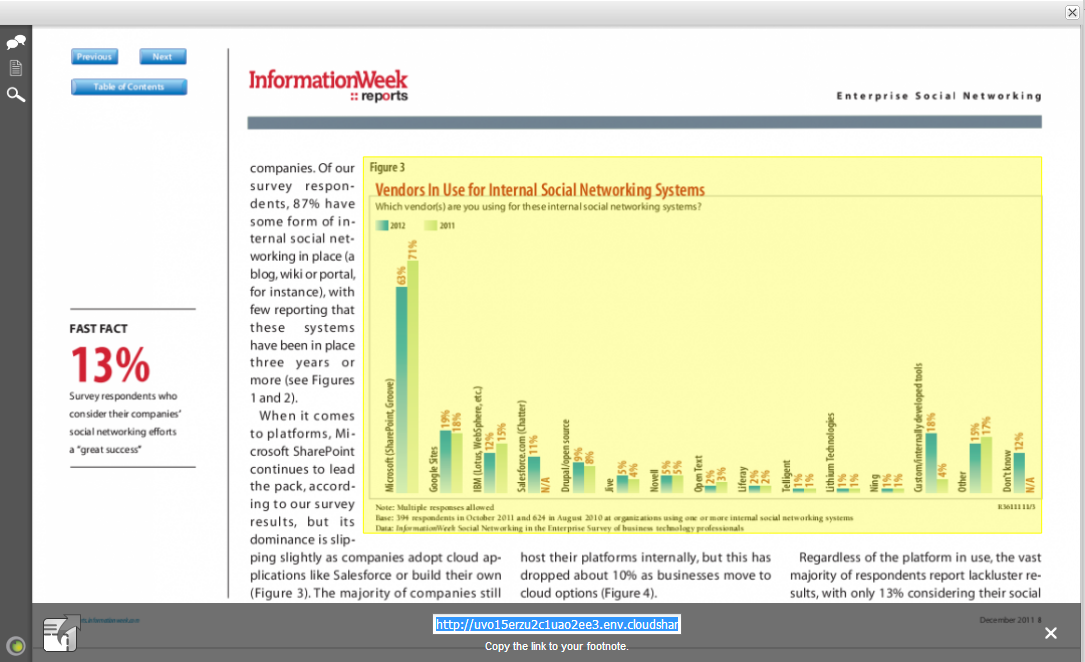The width and height of the screenshot is (1085, 662).
Task: Open the Table of Contents
Action: tap(129, 86)
